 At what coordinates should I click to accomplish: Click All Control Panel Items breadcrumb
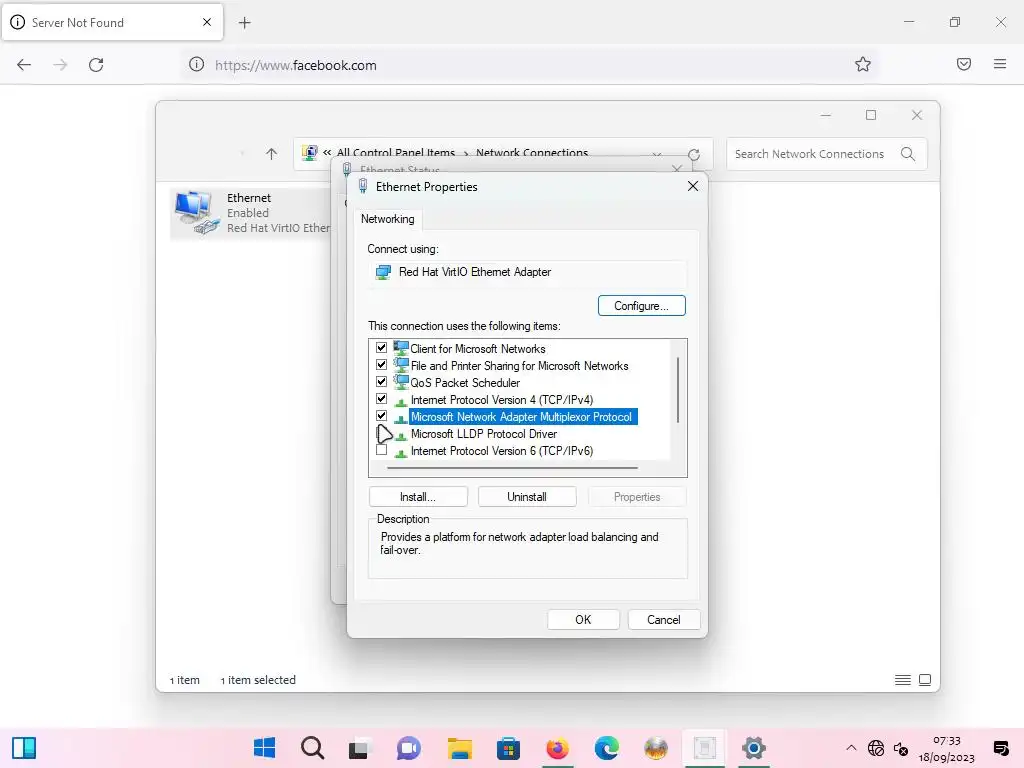(396, 152)
